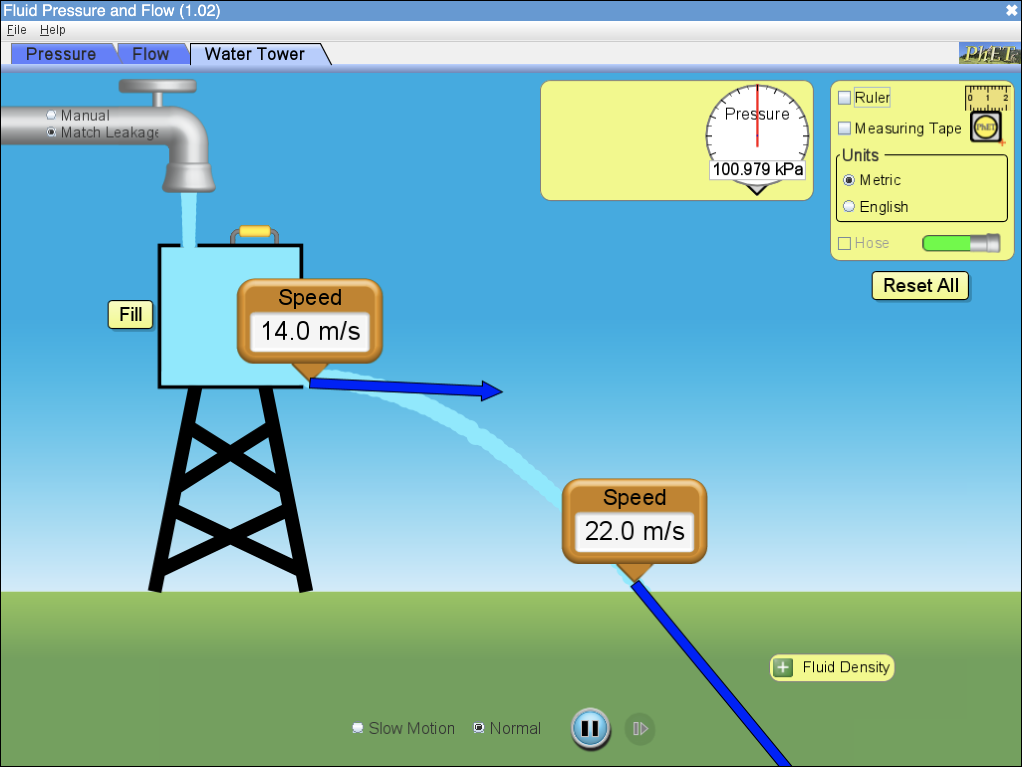Screen dimensions: 1024x767
Task: Click the Speed gauge showing 22.0 m/s
Action: tap(633, 520)
